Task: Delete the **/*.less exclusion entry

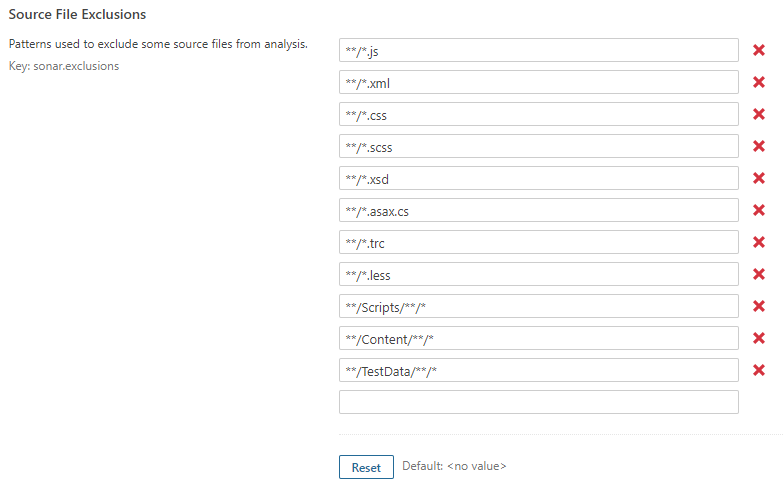Action: [x=759, y=274]
